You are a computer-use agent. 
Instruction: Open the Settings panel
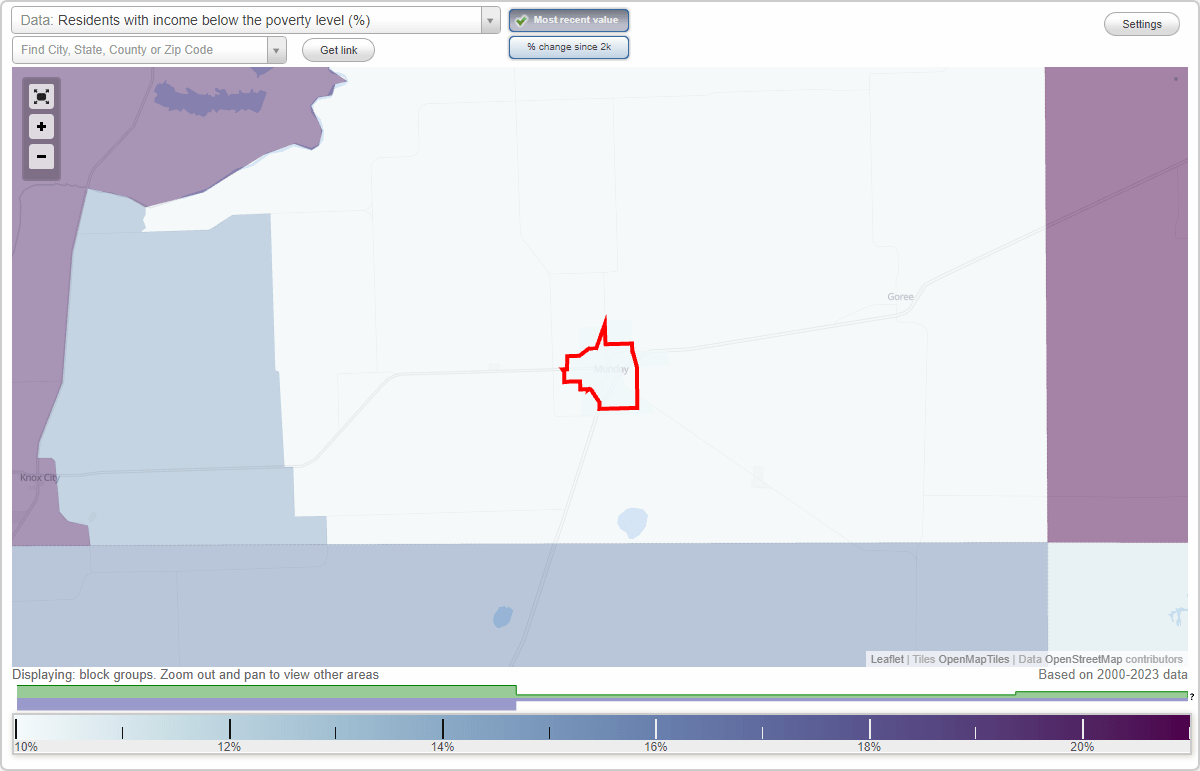(x=1141, y=23)
